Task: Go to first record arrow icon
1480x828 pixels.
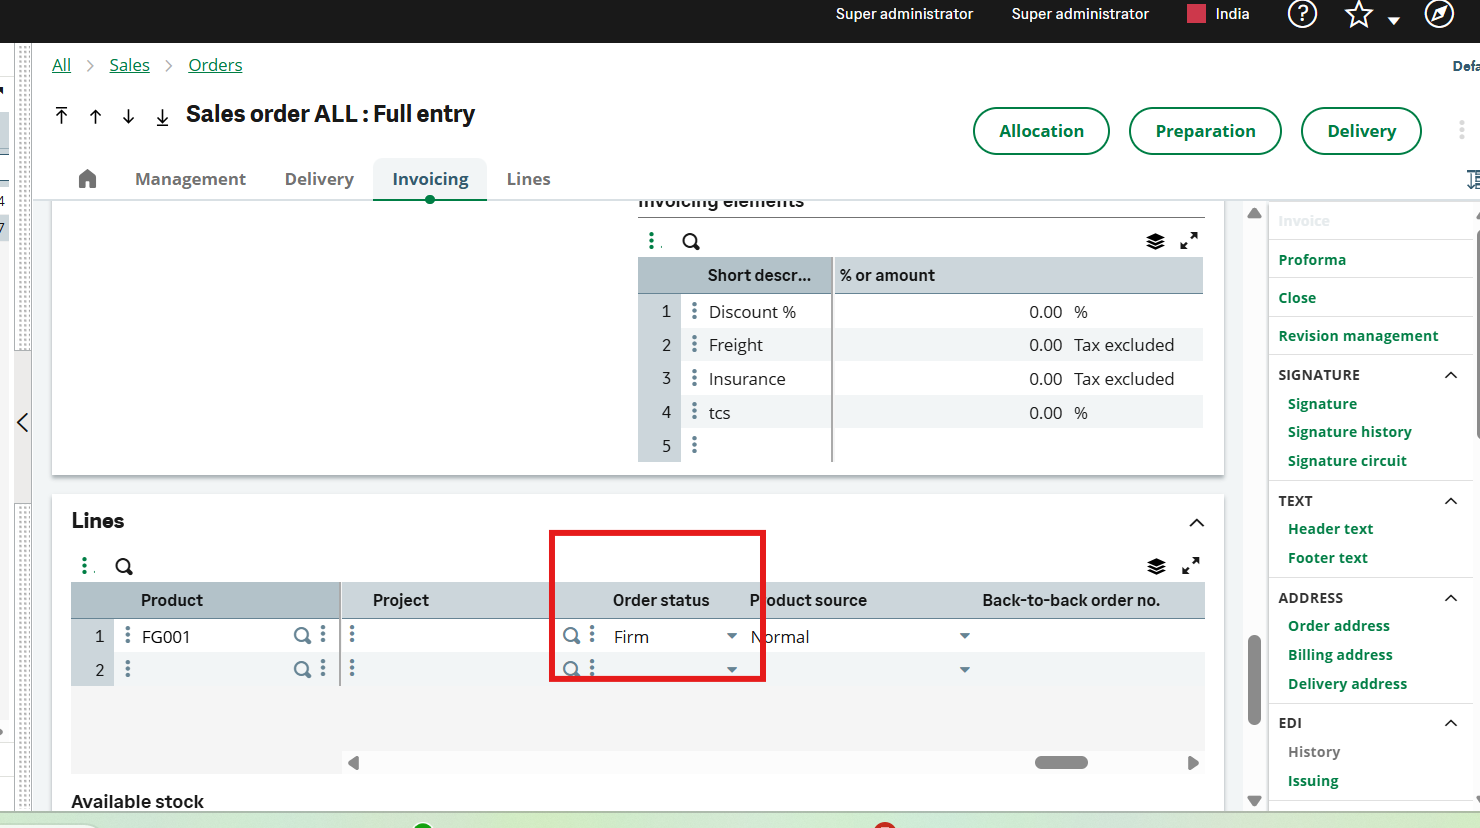Action: [x=62, y=116]
